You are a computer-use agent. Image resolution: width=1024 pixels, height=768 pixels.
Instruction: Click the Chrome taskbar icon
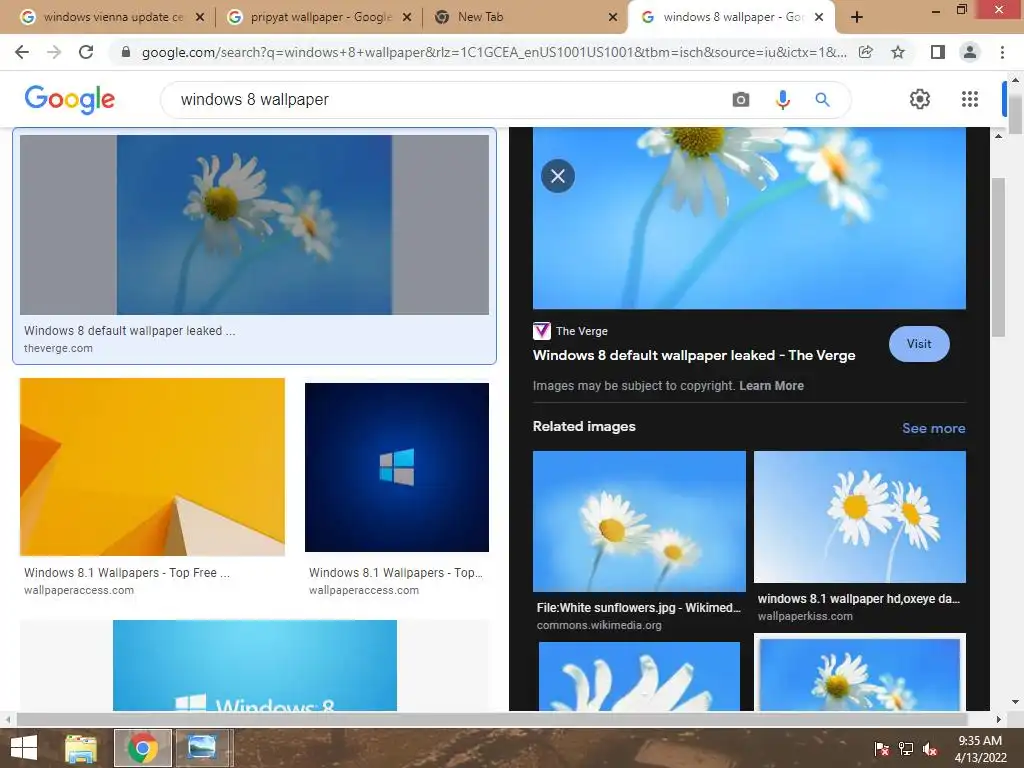[x=143, y=748]
